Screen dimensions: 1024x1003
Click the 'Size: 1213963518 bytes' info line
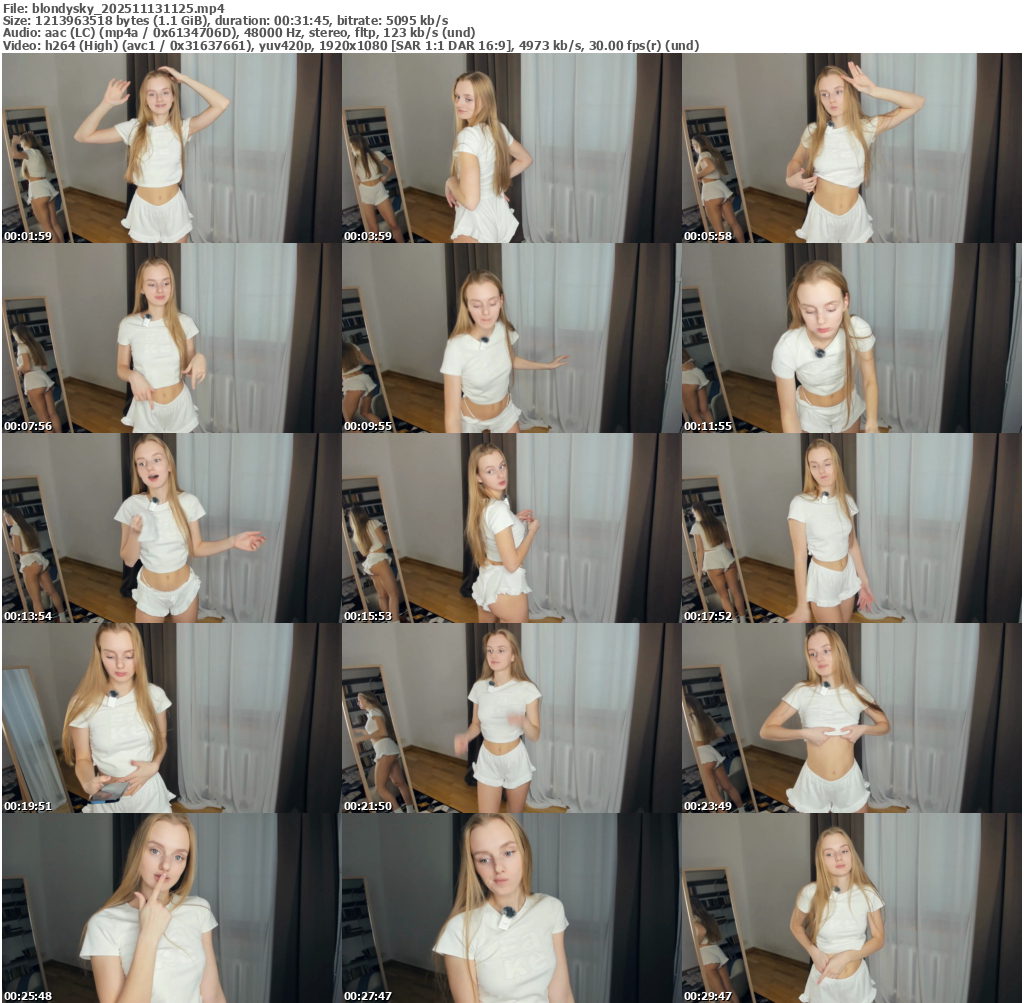225,20
